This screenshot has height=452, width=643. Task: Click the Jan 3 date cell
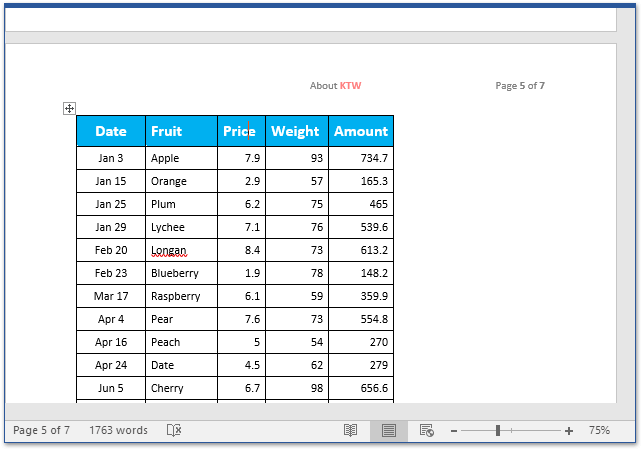coord(111,158)
